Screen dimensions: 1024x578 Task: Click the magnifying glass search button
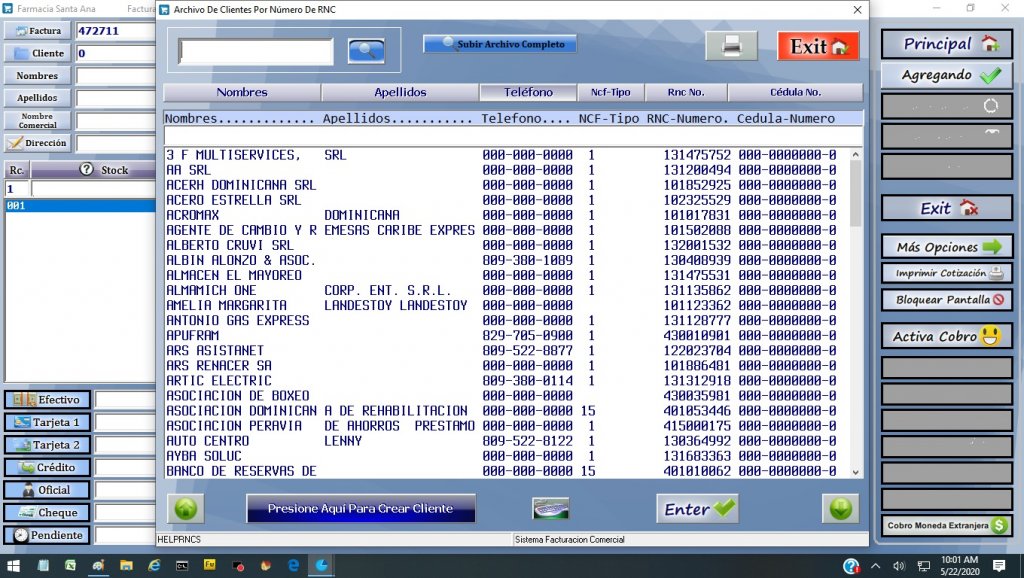click(x=366, y=51)
